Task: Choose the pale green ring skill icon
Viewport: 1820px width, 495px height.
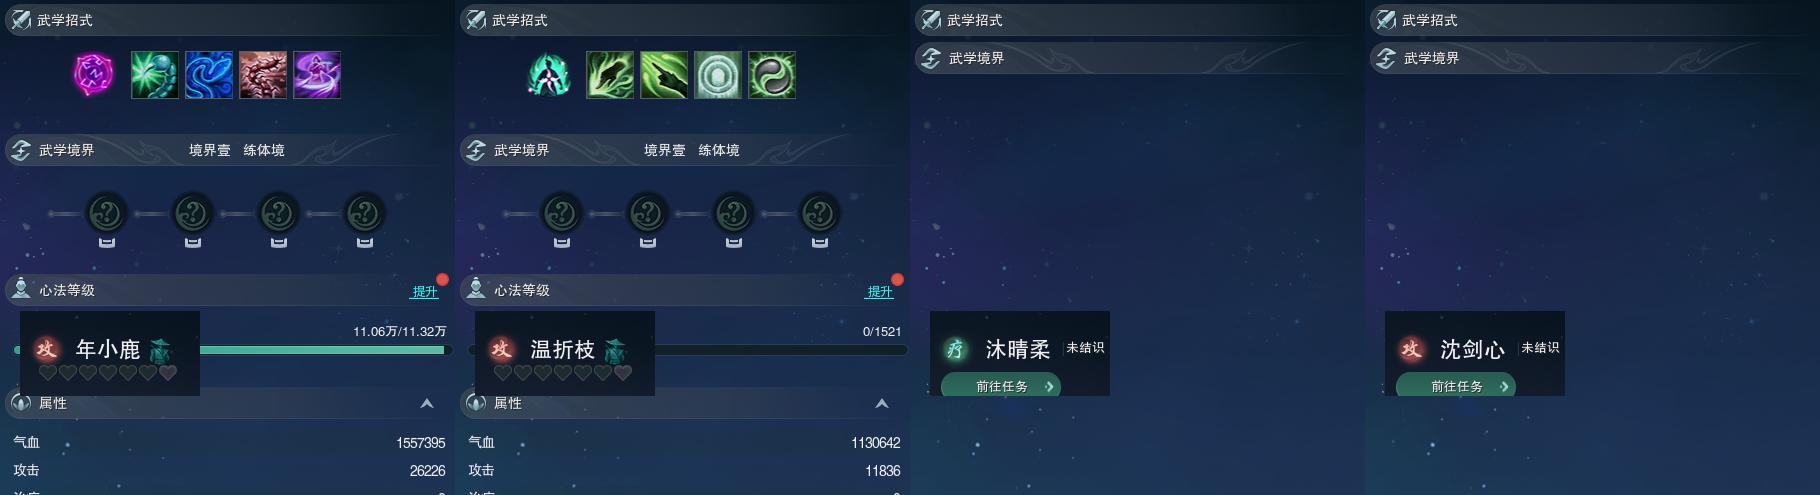Action: tap(718, 75)
